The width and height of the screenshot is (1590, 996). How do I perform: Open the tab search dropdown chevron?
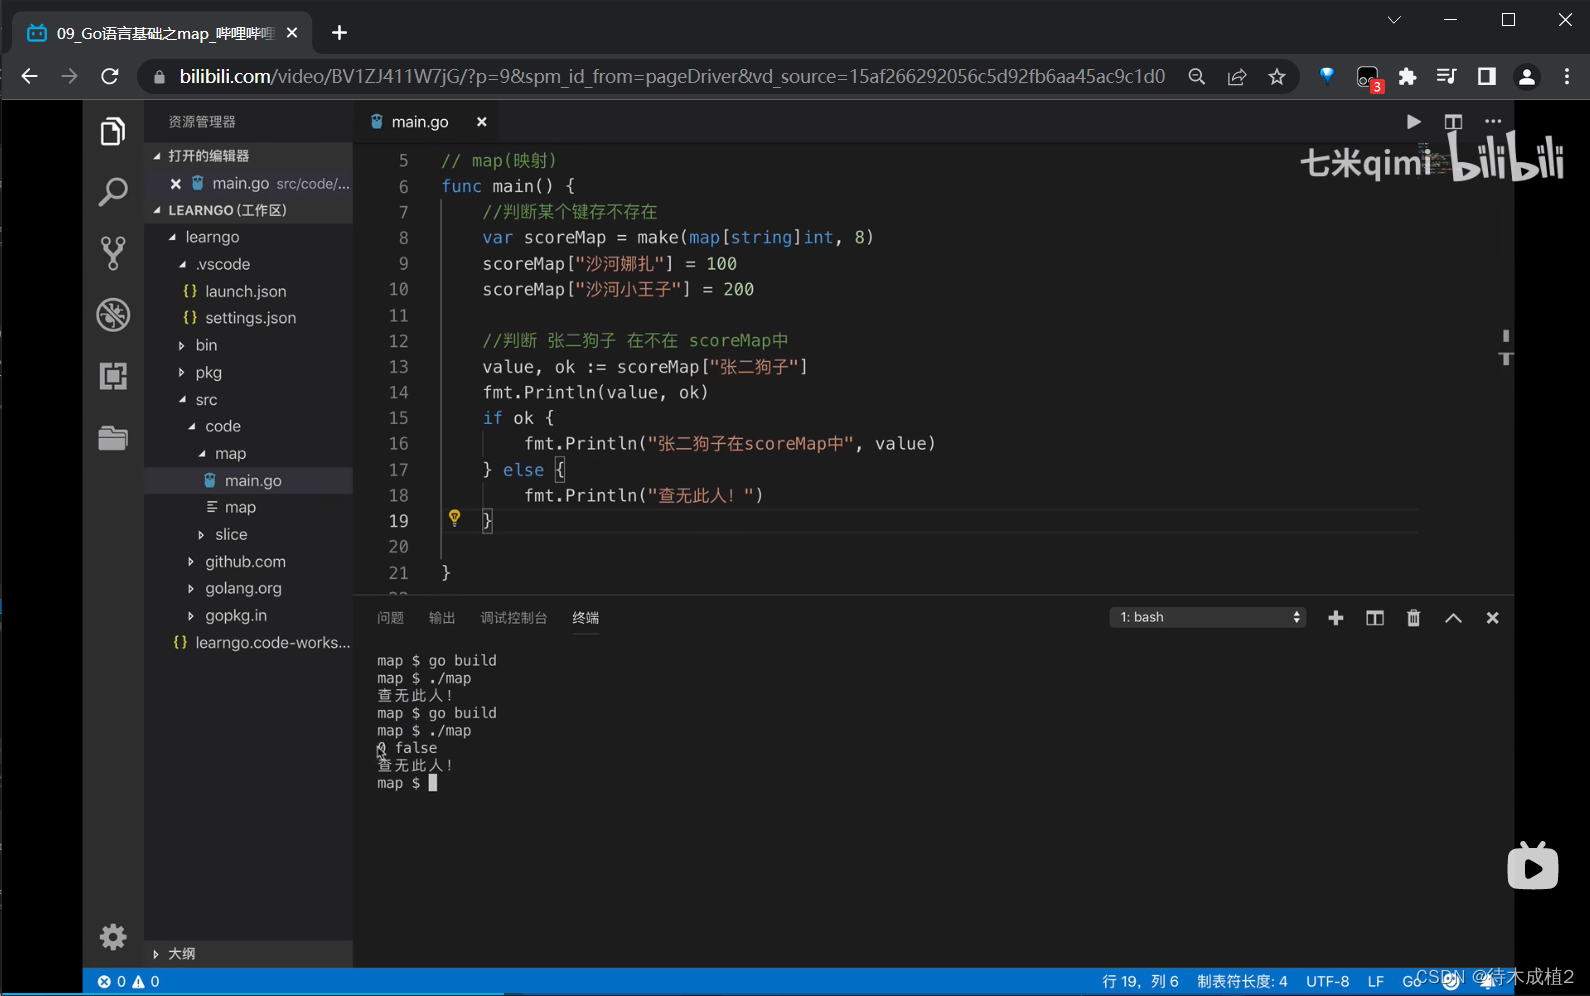pos(1394,20)
